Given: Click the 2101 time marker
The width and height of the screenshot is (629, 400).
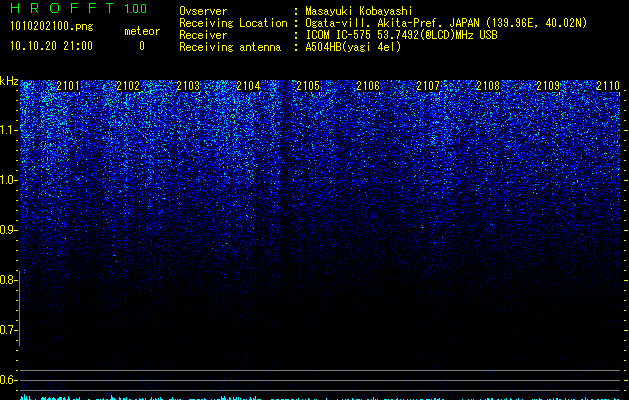Looking at the screenshot, I should pos(68,86).
